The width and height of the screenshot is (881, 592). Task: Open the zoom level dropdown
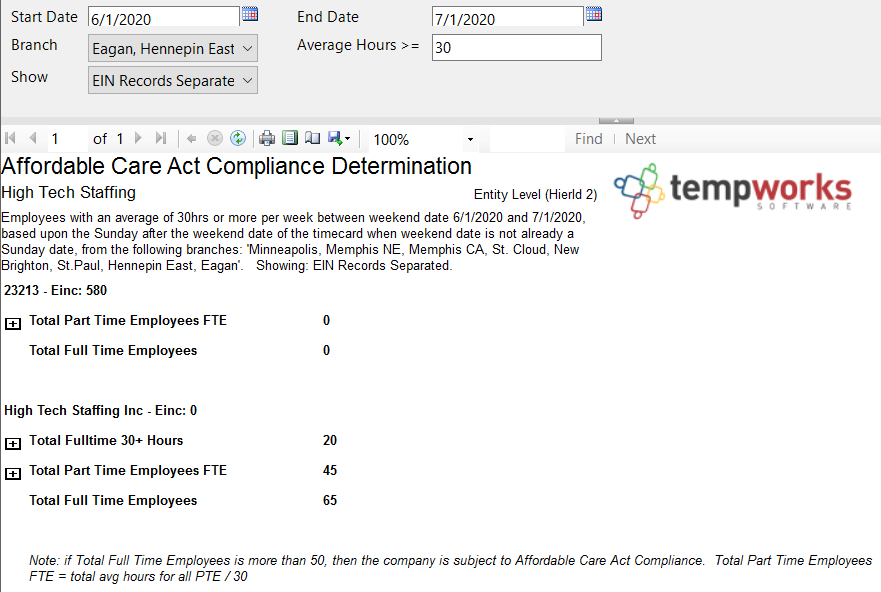(x=470, y=139)
